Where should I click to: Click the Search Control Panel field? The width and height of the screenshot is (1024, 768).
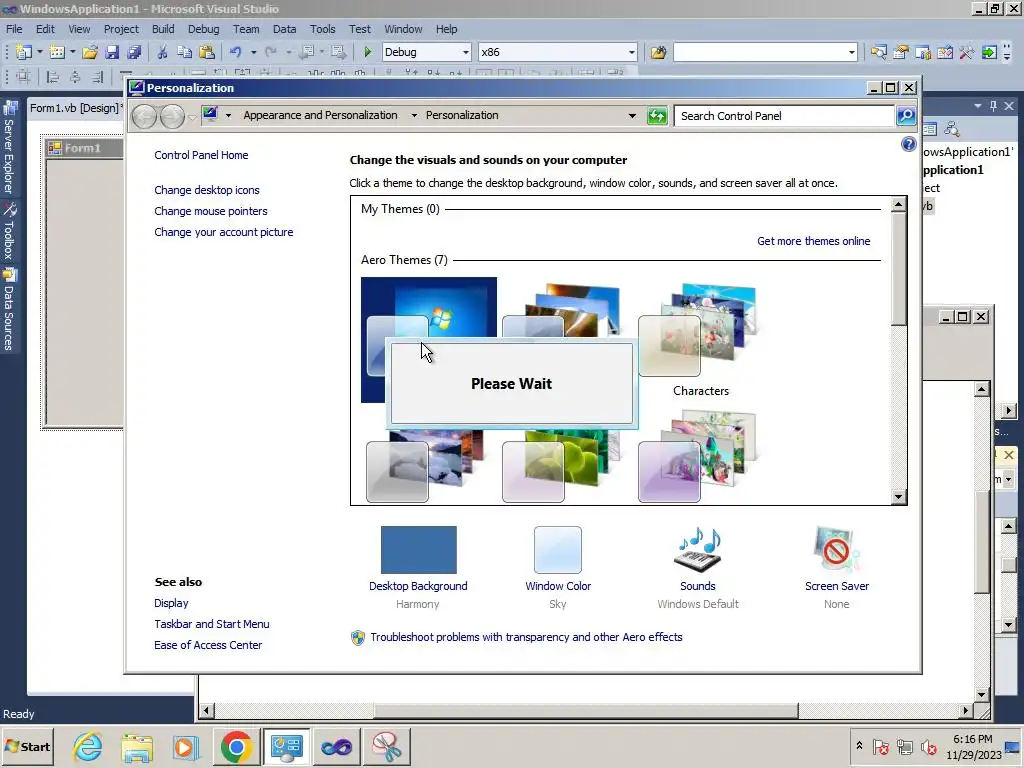[784, 116]
